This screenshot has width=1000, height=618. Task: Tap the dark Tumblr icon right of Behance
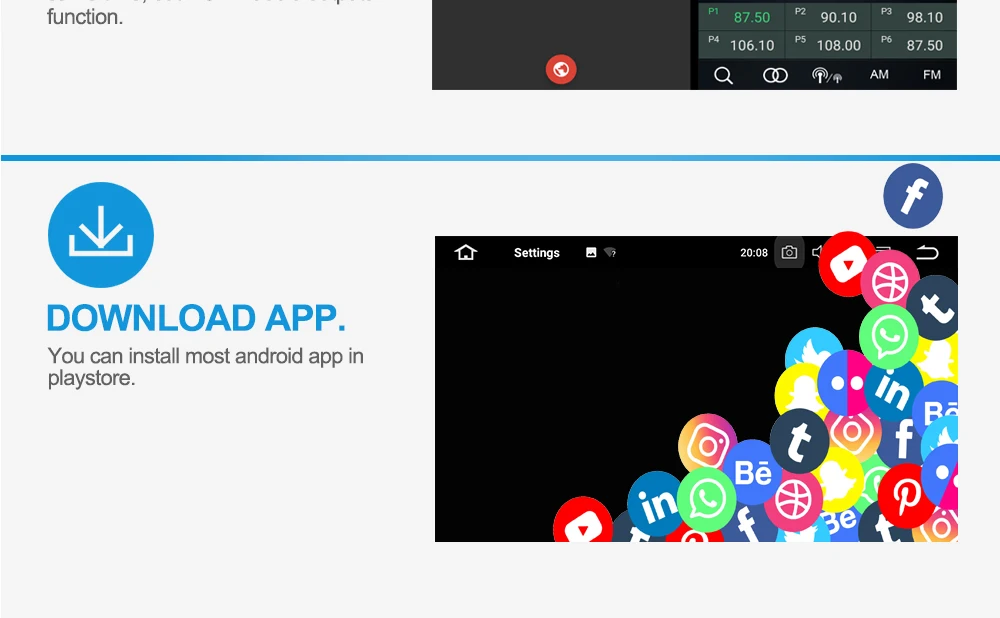(799, 441)
